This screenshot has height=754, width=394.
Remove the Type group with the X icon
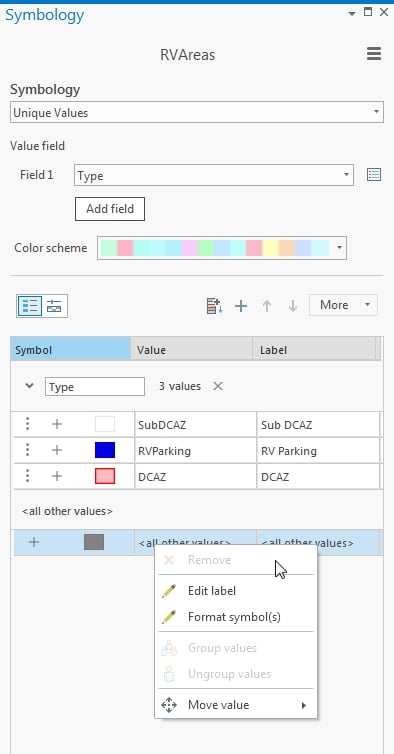click(218, 386)
